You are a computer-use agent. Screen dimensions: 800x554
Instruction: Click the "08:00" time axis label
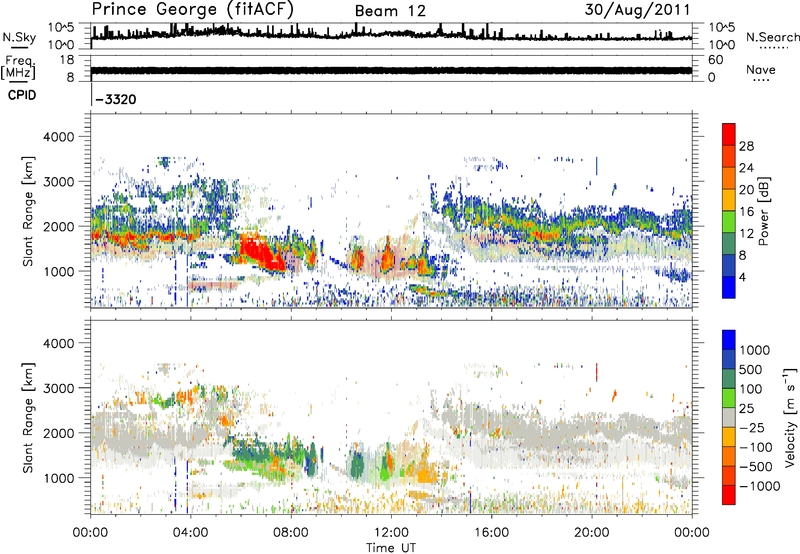point(291,533)
